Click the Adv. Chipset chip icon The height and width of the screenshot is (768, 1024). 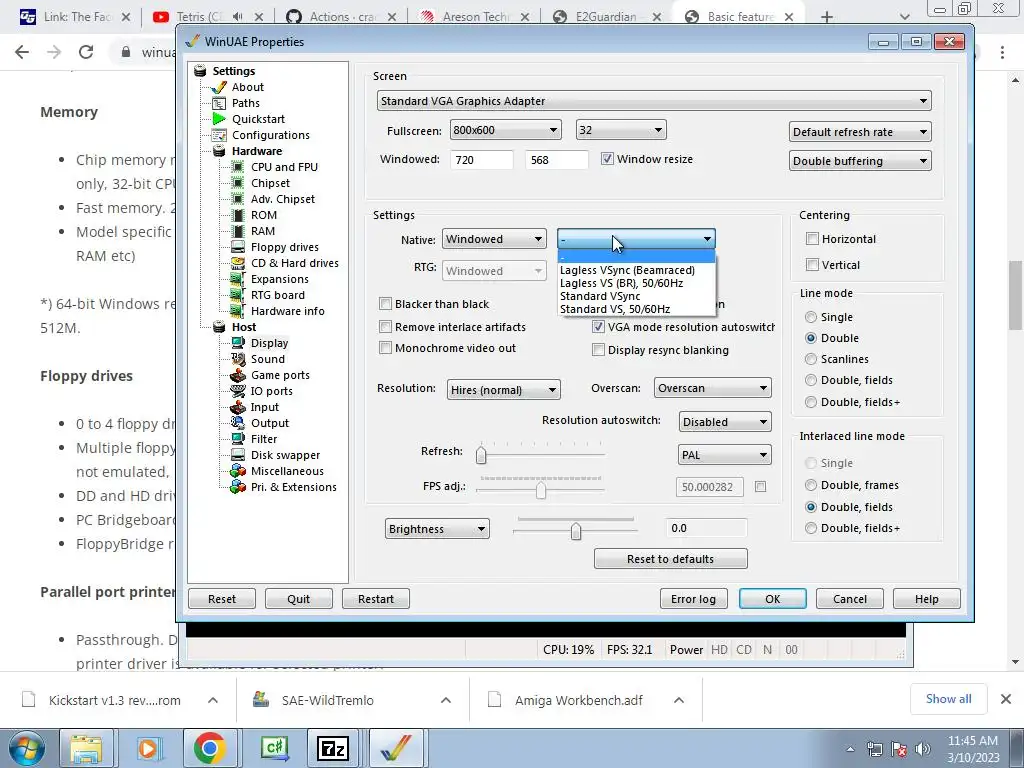(238, 199)
